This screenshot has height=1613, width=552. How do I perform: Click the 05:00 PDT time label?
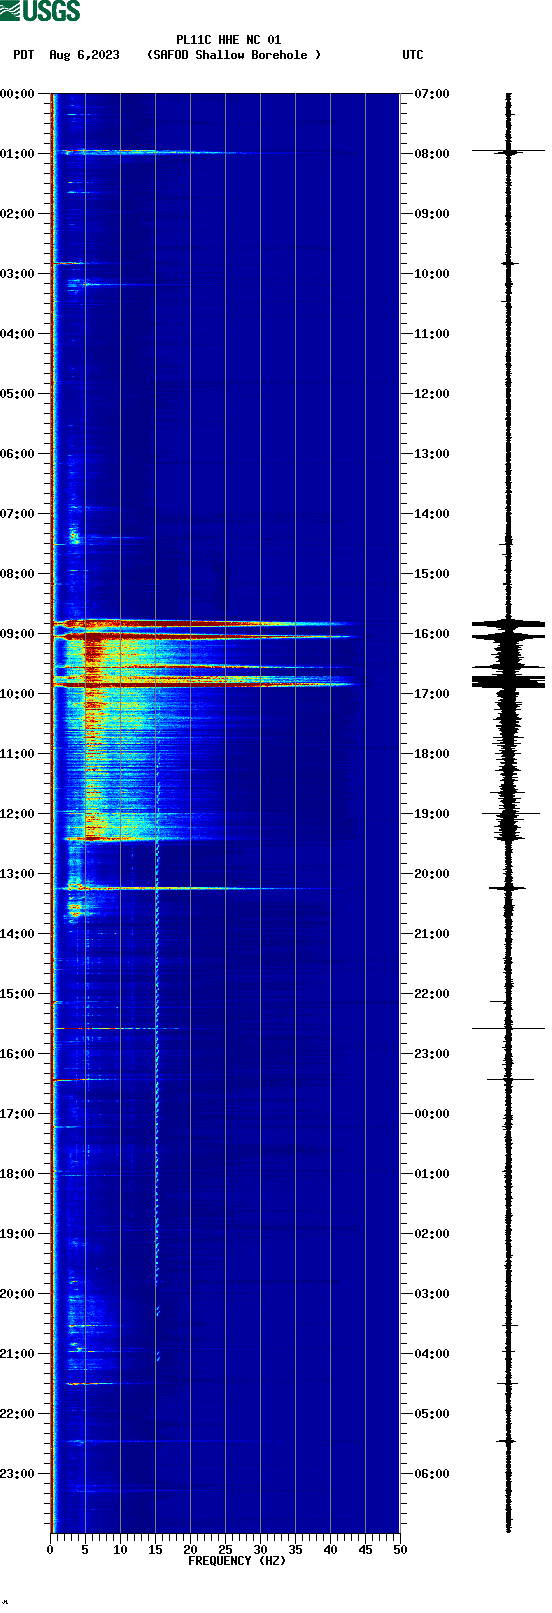pyautogui.click(x=18, y=394)
